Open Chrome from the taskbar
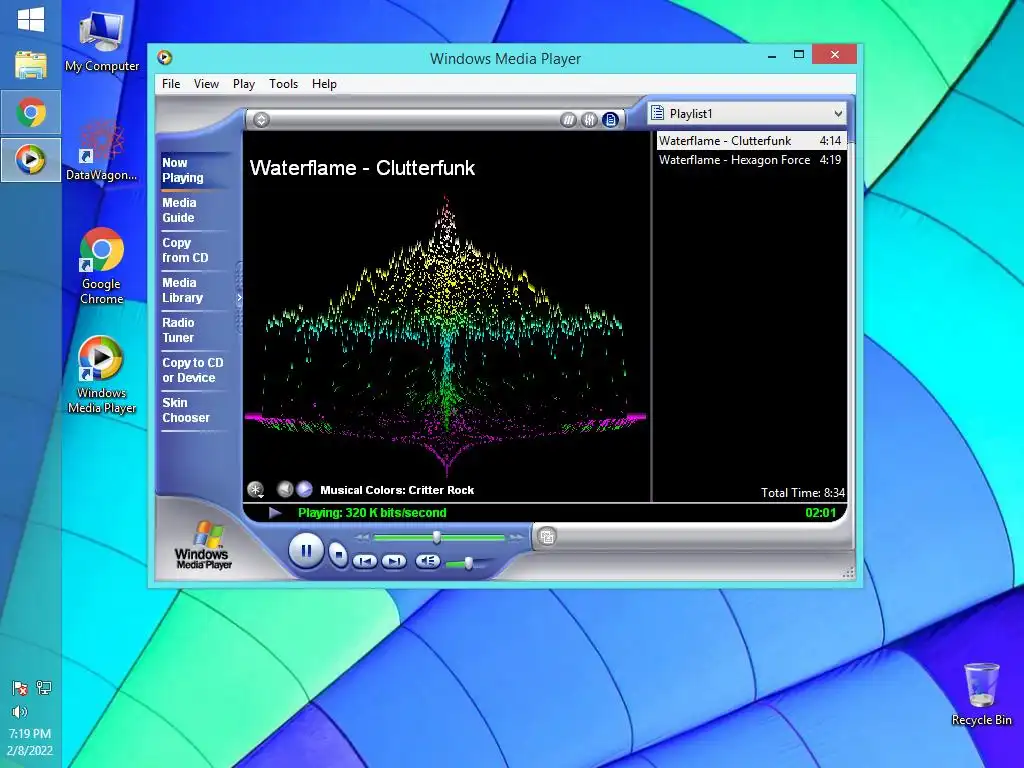Viewport: 1024px width, 768px height. [31, 112]
